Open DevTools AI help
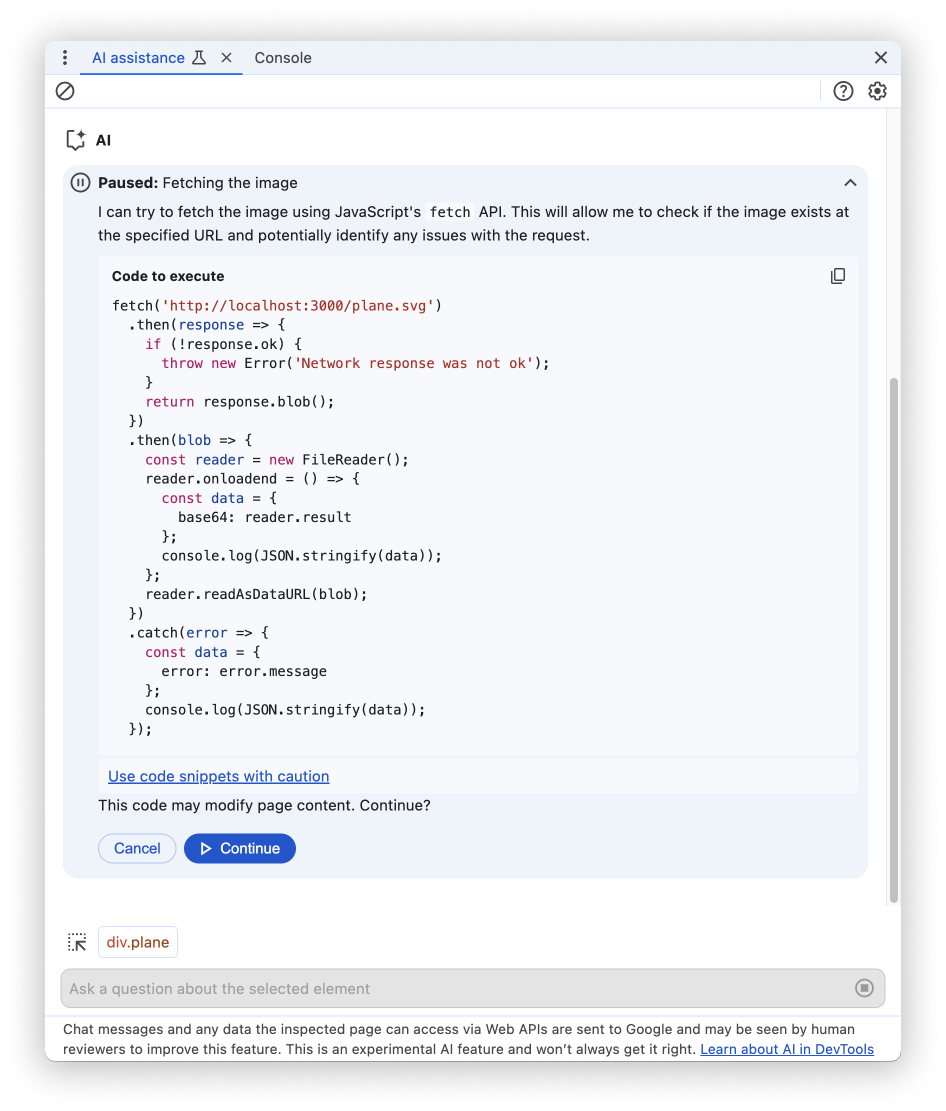 coord(843,91)
